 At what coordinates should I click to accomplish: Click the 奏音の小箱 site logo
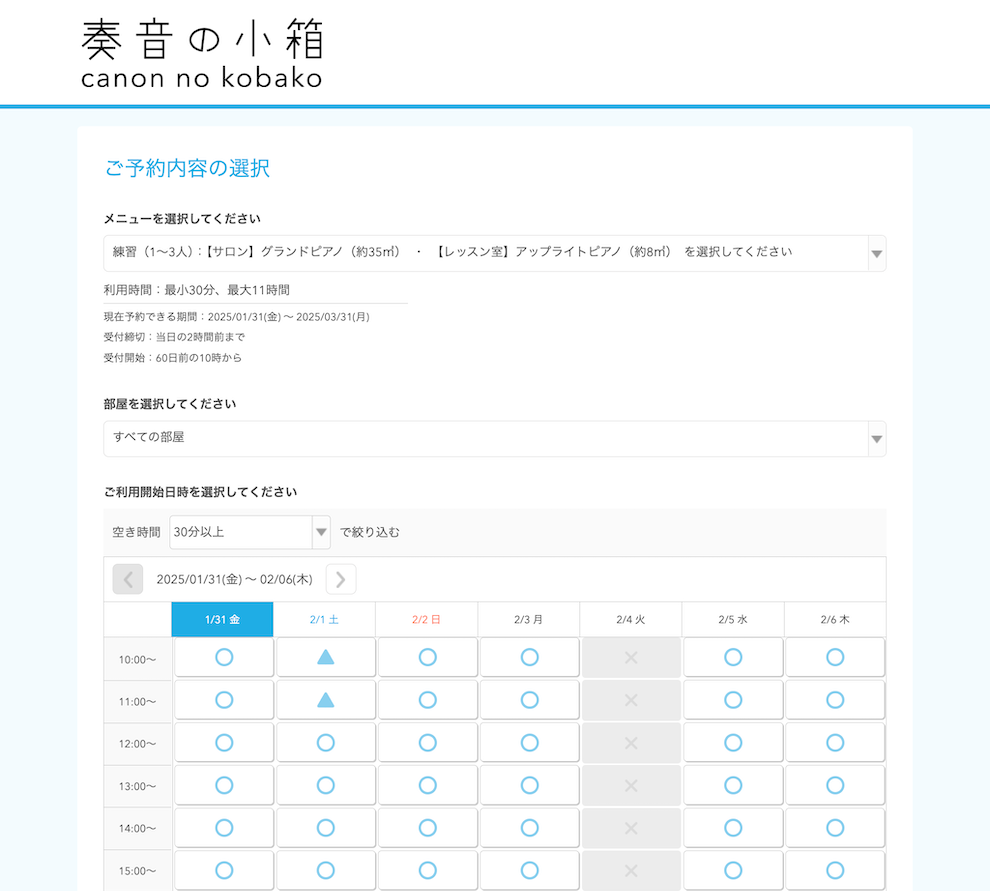tap(202, 53)
